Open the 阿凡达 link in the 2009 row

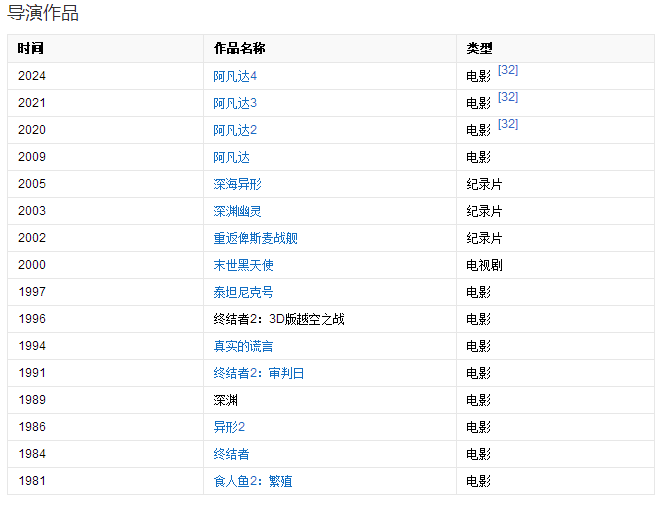231,157
